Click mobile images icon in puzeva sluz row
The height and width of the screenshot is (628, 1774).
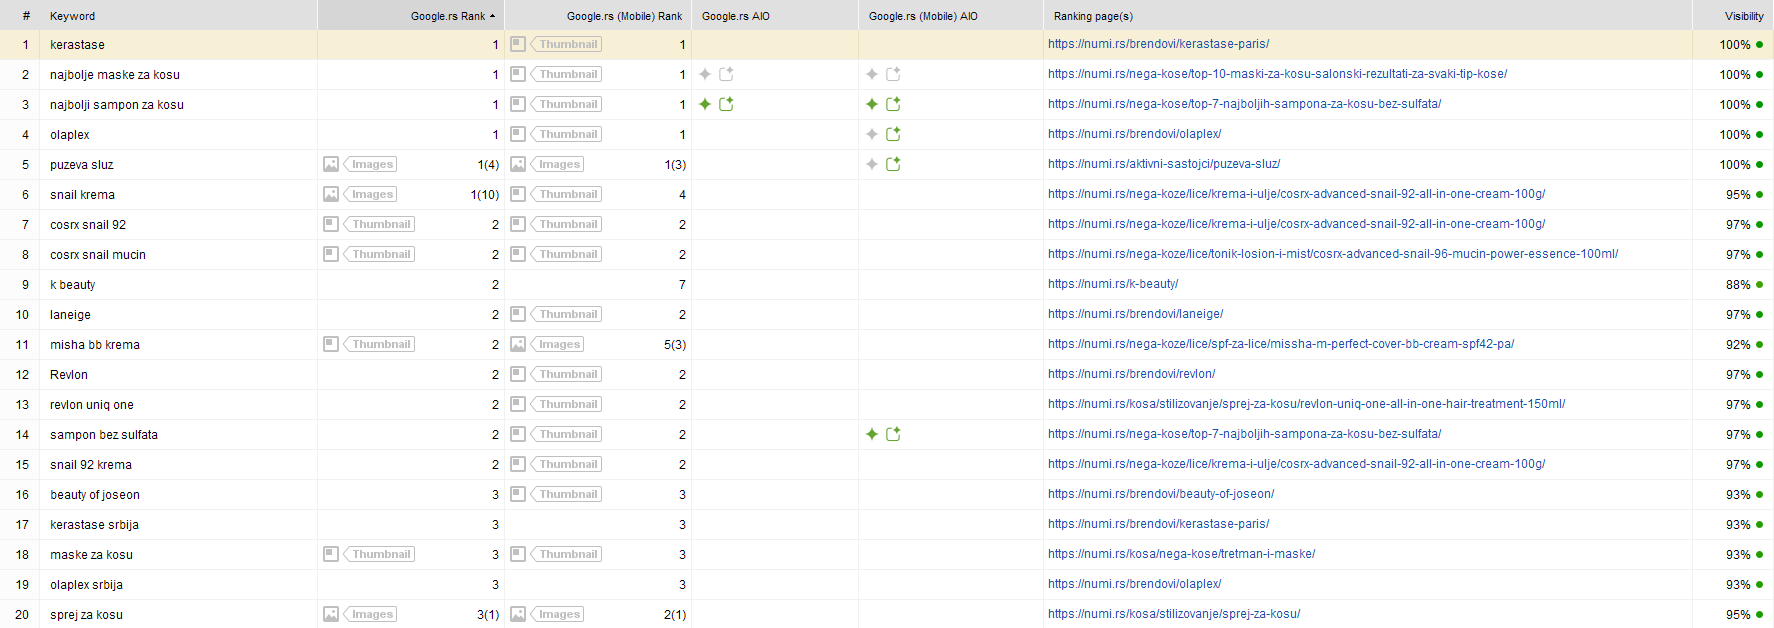pyautogui.click(x=518, y=164)
